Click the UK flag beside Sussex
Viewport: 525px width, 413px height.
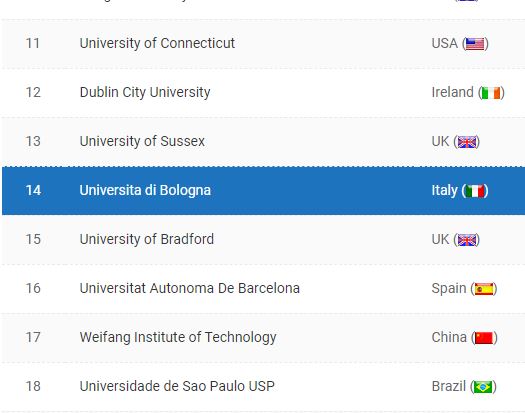pyautogui.click(x=466, y=142)
